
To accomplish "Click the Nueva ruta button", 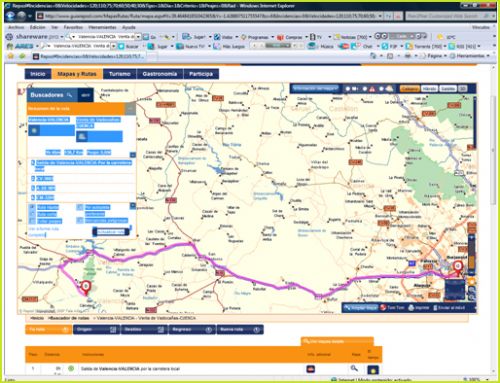I will pos(240,329).
